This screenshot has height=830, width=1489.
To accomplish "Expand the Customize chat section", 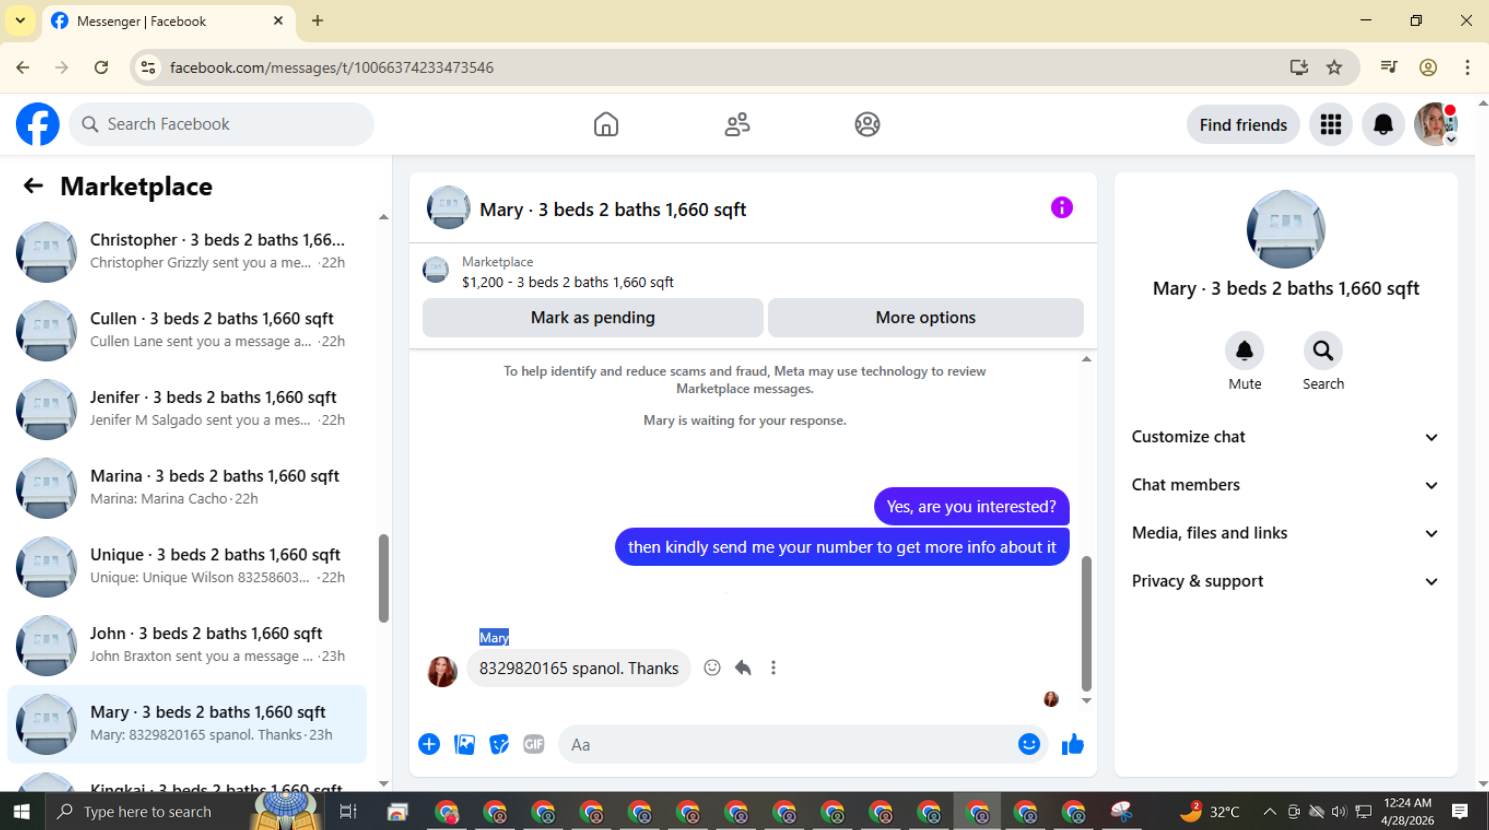I will pyautogui.click(x=1286, y=437).
